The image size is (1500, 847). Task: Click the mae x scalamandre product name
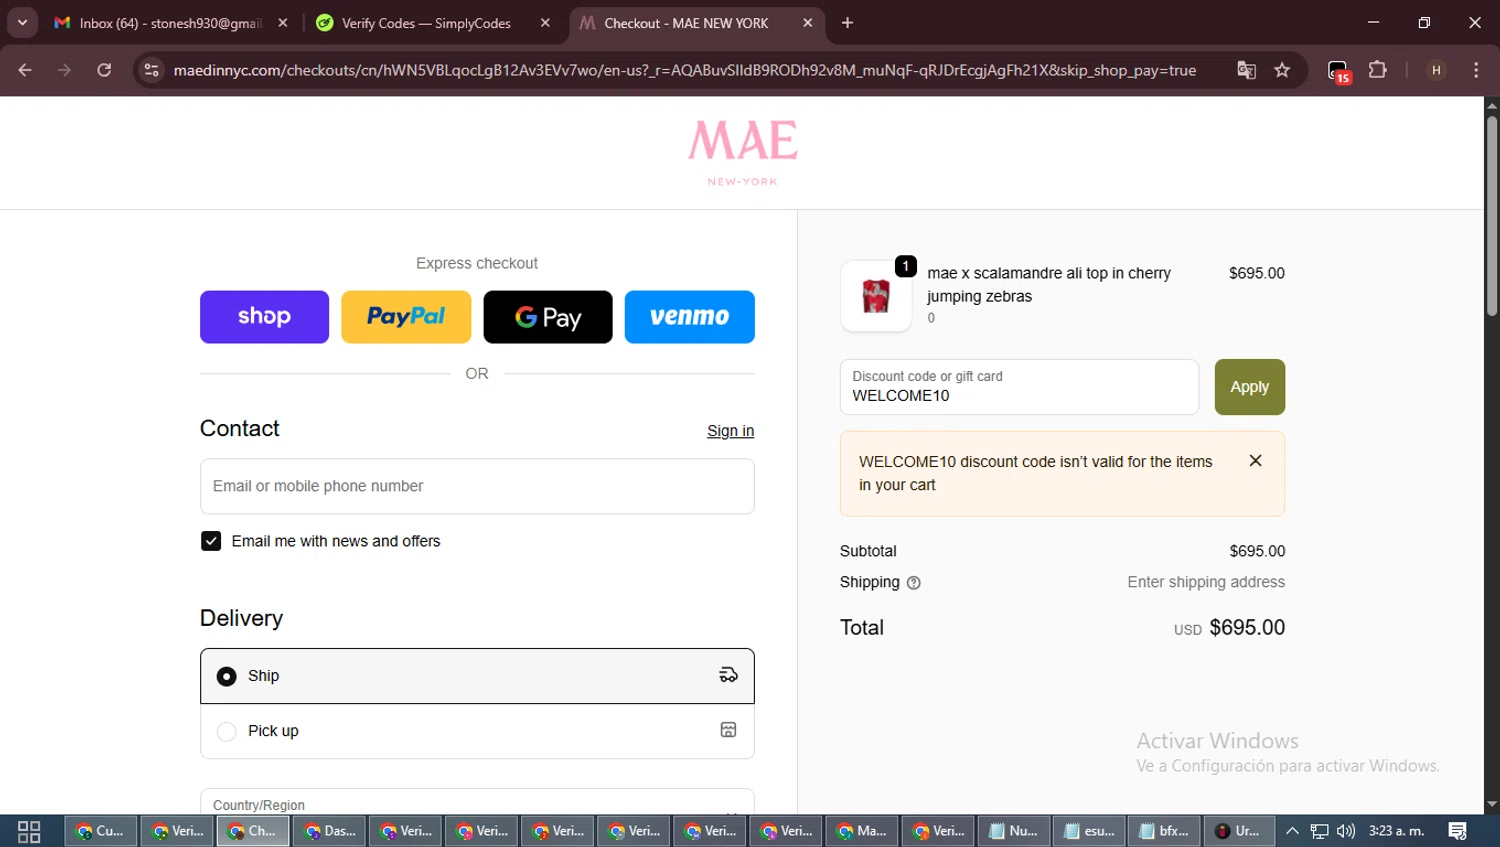[1049, 285]
